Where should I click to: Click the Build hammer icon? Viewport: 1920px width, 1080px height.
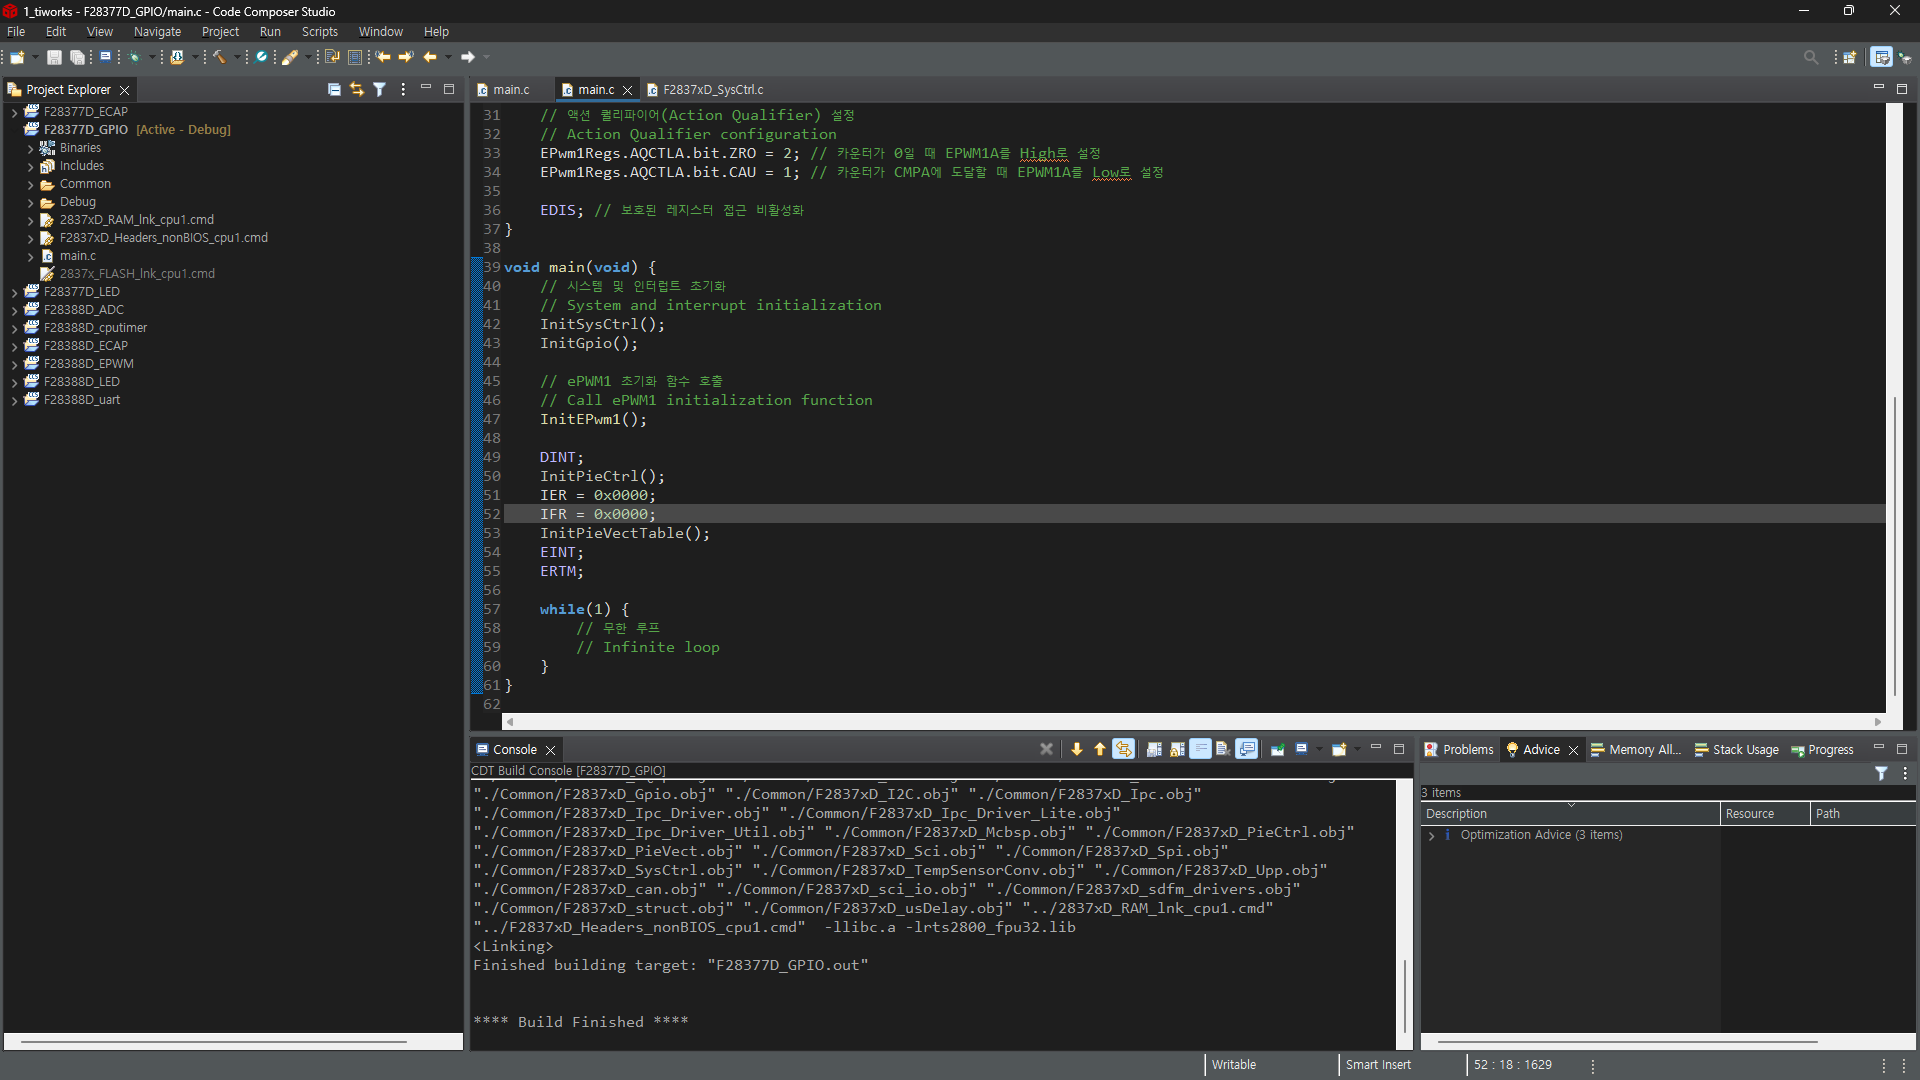219,57
